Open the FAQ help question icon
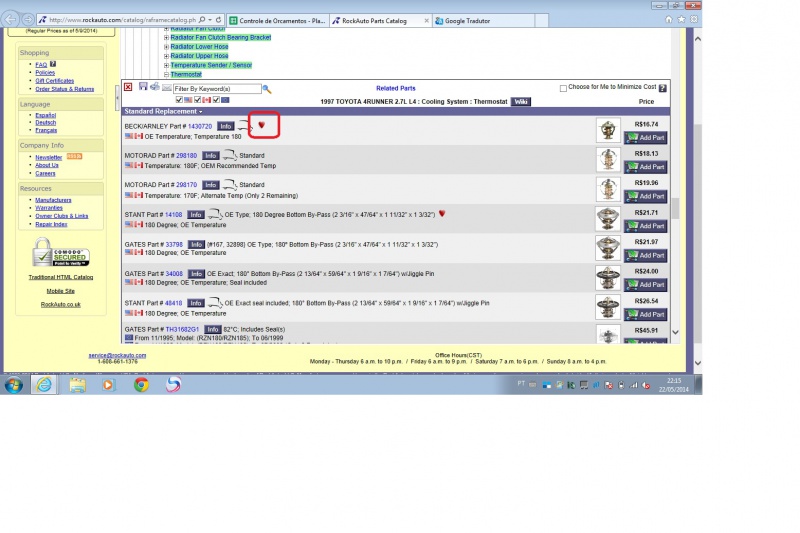 pyautogui.click(x=53, y=64)
